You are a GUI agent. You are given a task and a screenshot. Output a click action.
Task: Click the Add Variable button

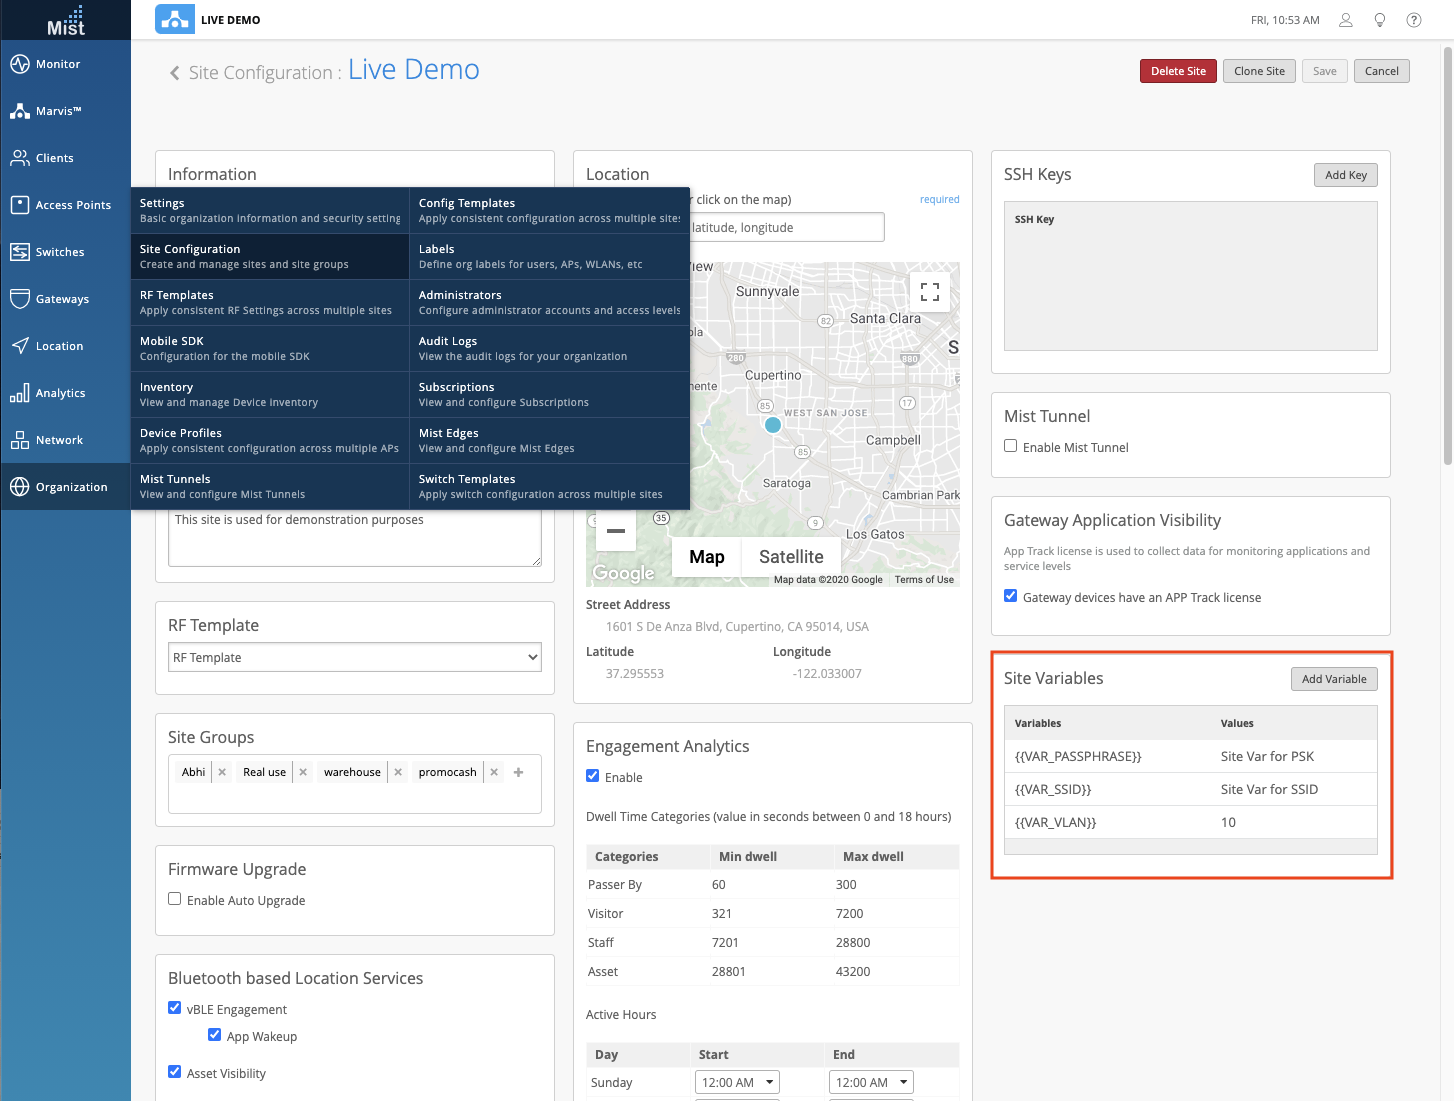(x=1334, y=679)
